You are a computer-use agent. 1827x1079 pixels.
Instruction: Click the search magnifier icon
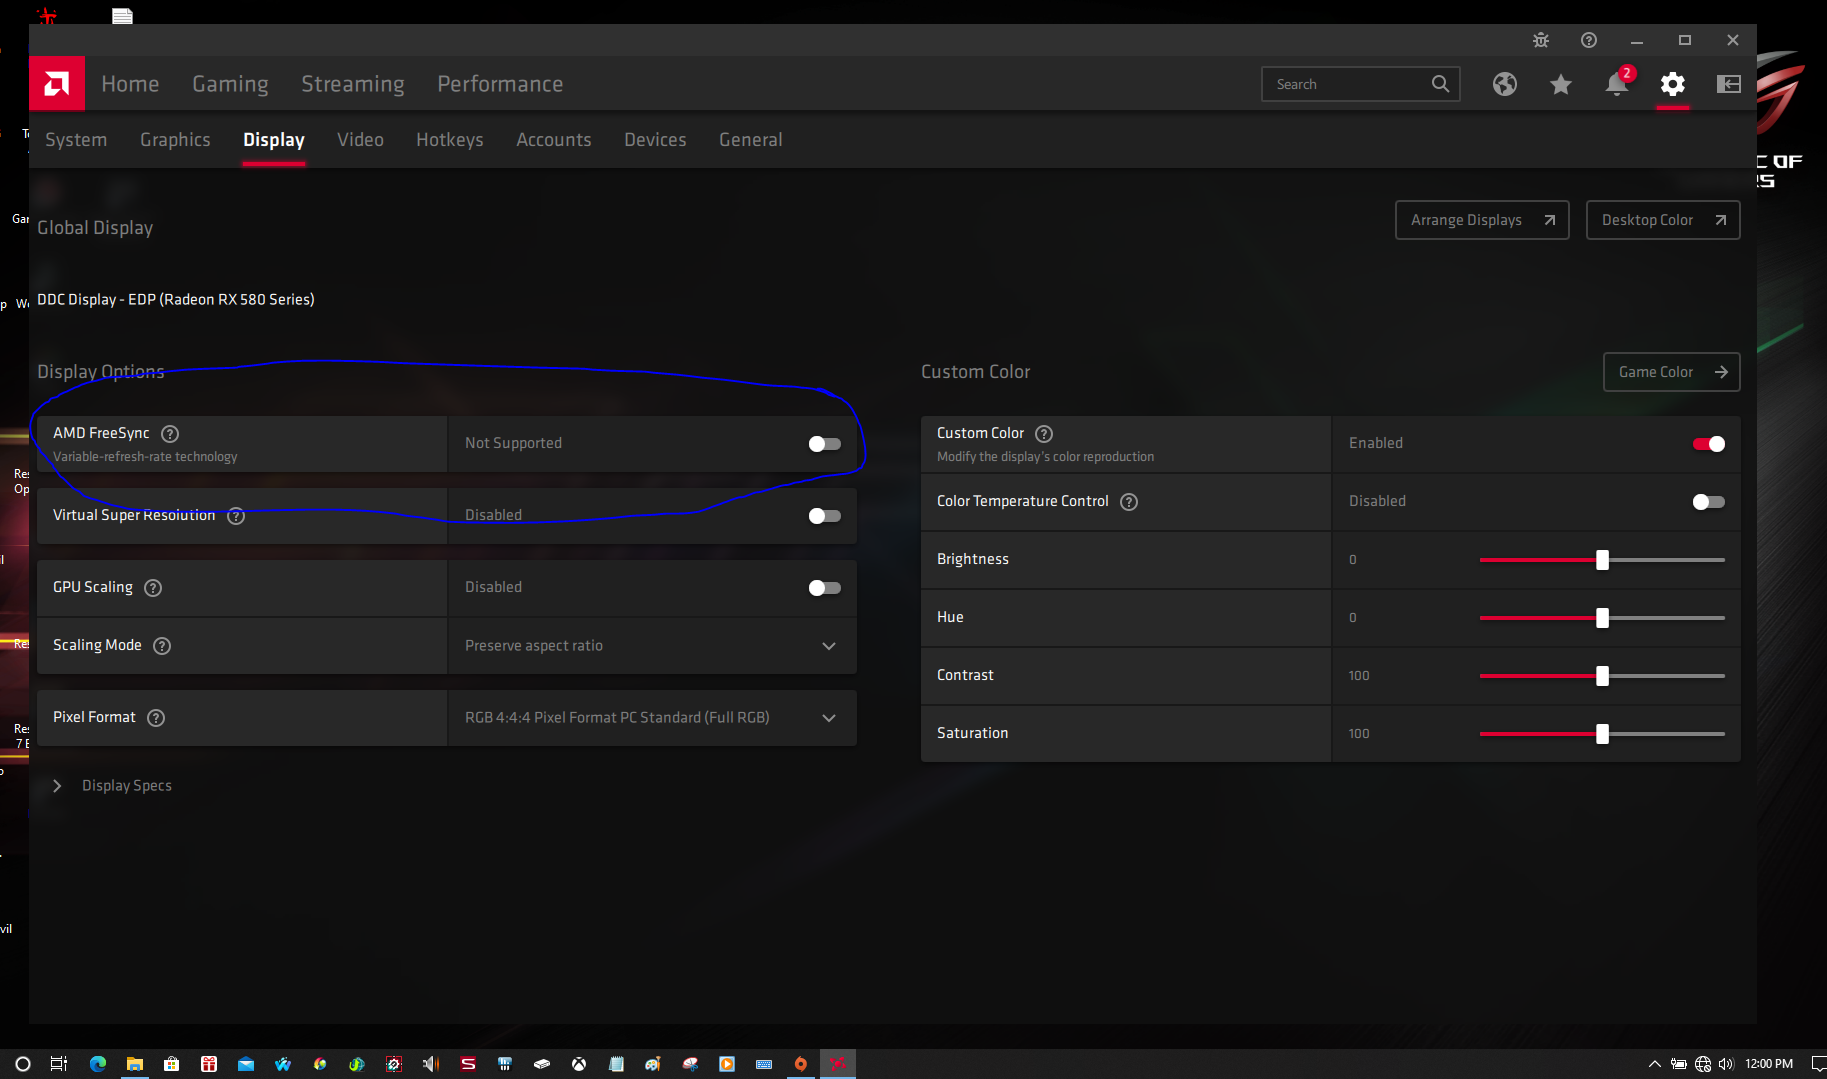(1440, 84)
